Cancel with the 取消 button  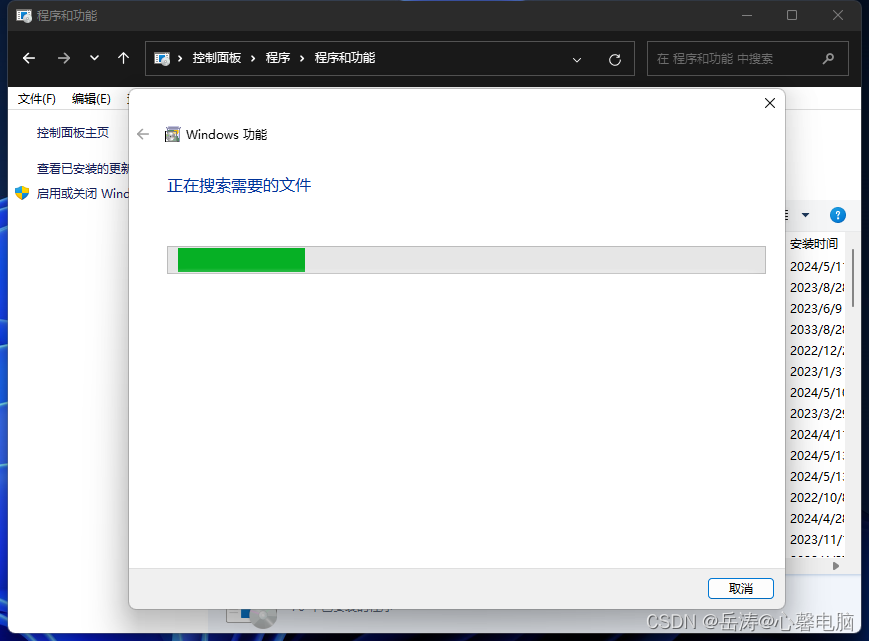(x=740, y=588)
